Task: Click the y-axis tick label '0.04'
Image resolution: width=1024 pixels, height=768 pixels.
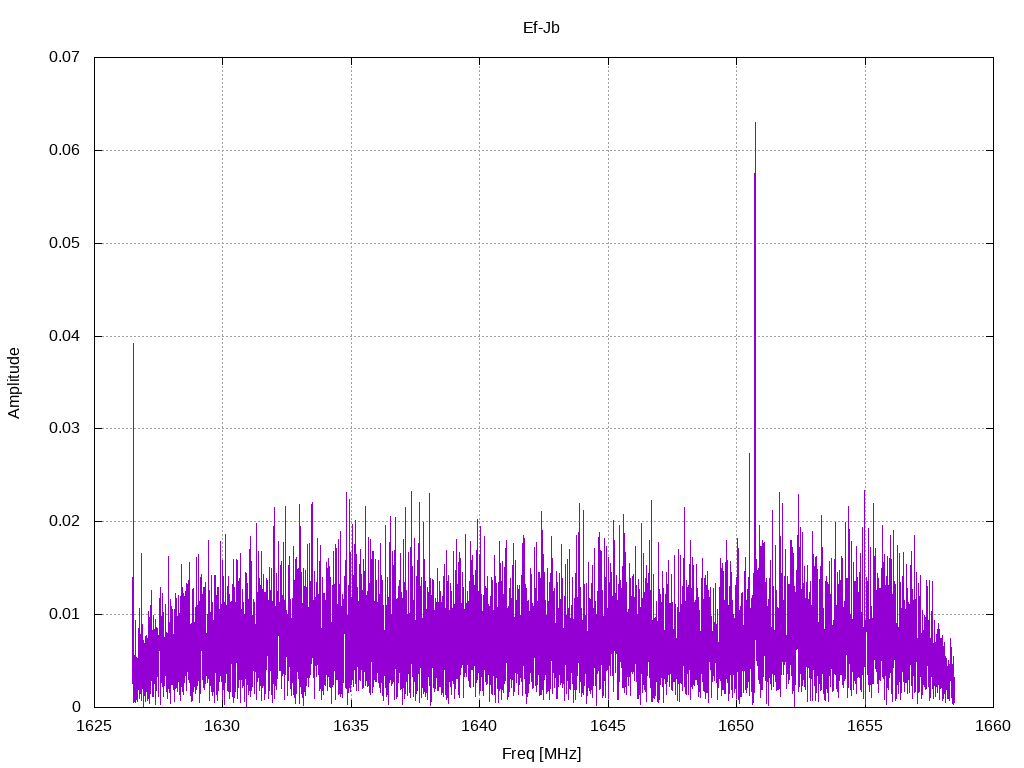Action: coord(64,336)
